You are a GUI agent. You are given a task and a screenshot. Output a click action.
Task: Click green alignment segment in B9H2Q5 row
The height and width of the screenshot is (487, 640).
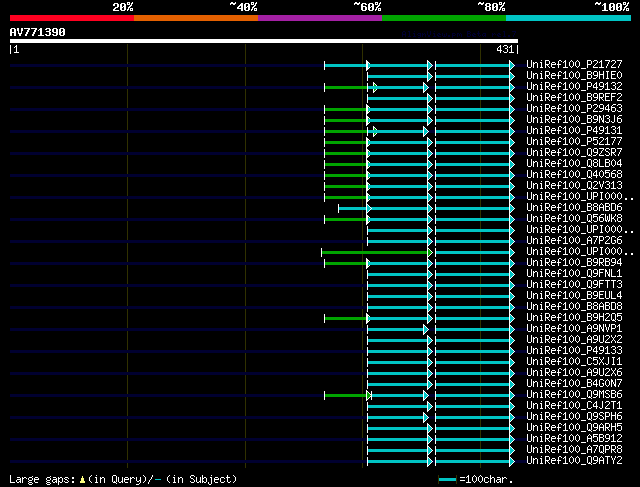click(x=346, y=318)
